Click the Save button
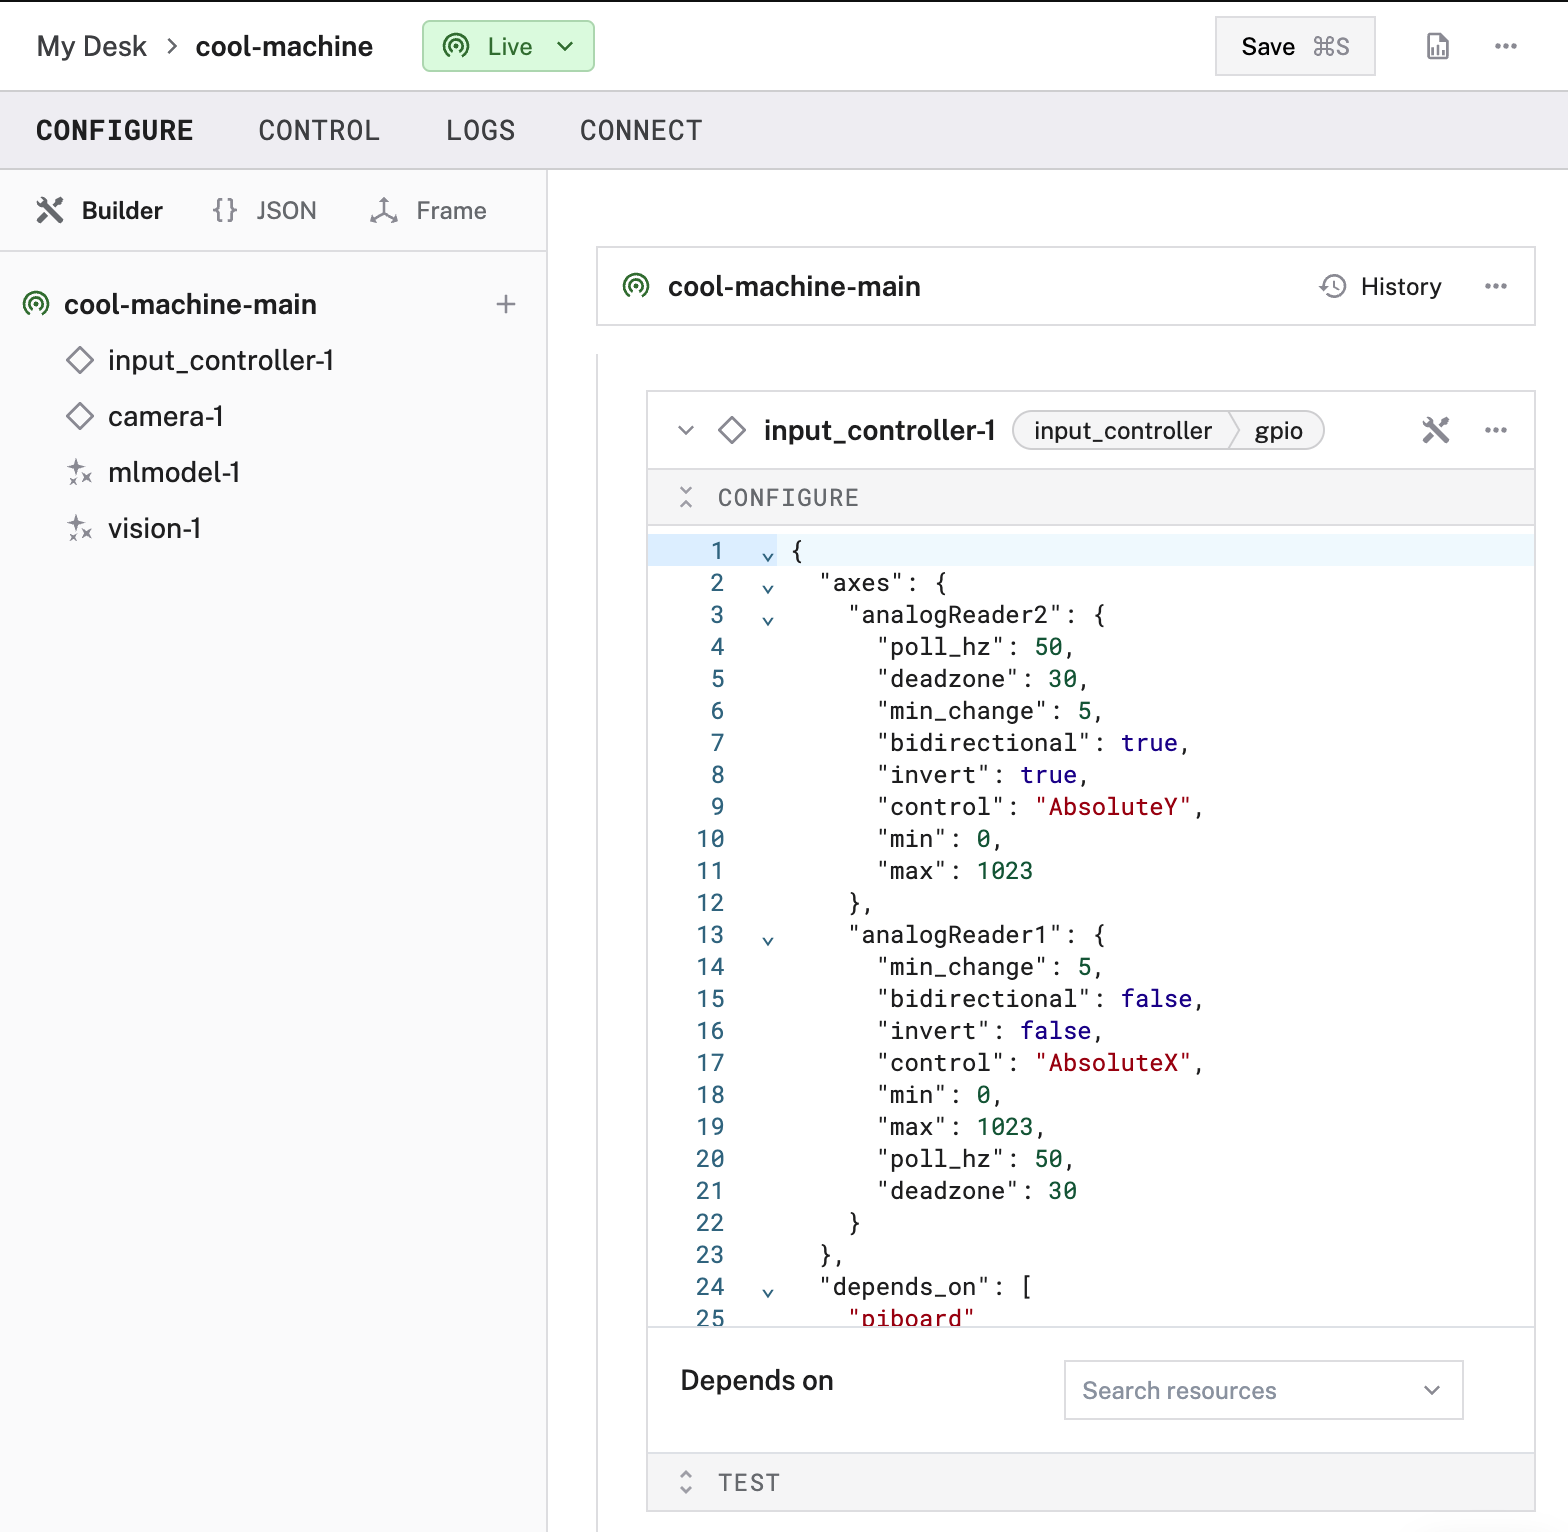1568x1532 pixels. 1294,47
